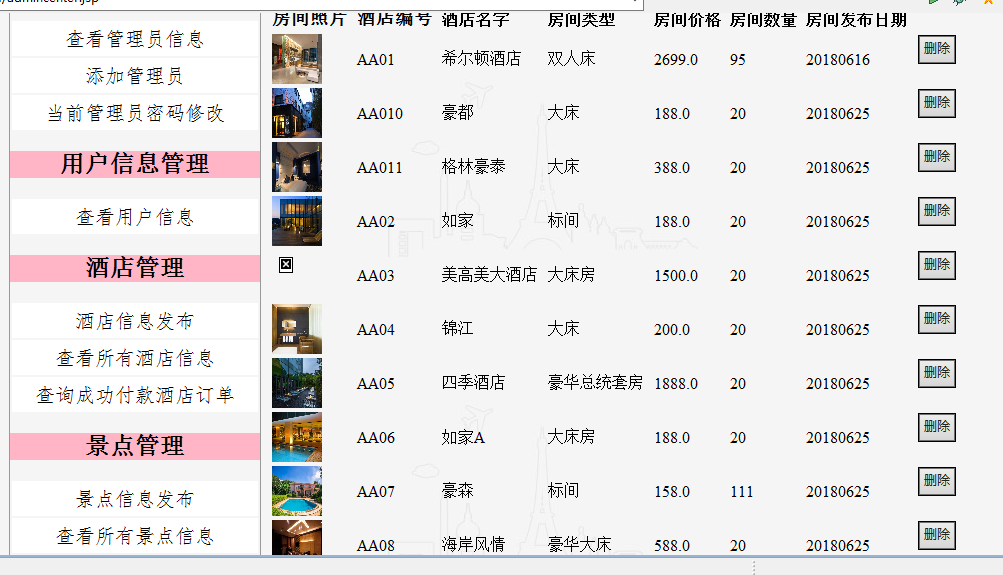The image size is (1003, 575).
Task: Select room type 双人床
Action: pos(571,59)
